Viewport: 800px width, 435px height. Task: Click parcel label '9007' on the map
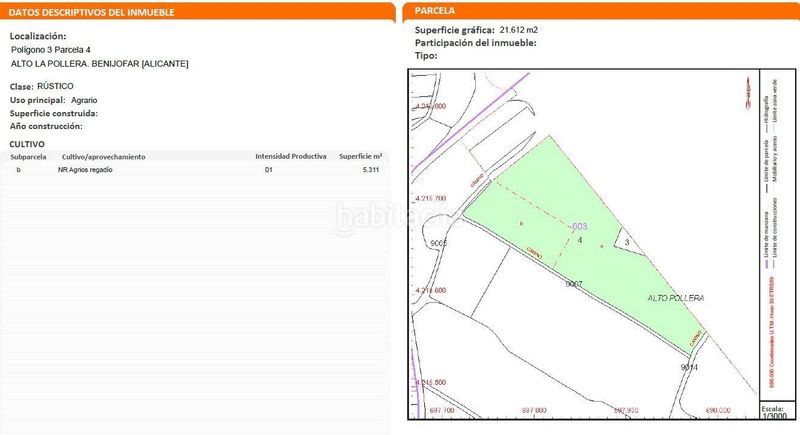tap(574, 284)
